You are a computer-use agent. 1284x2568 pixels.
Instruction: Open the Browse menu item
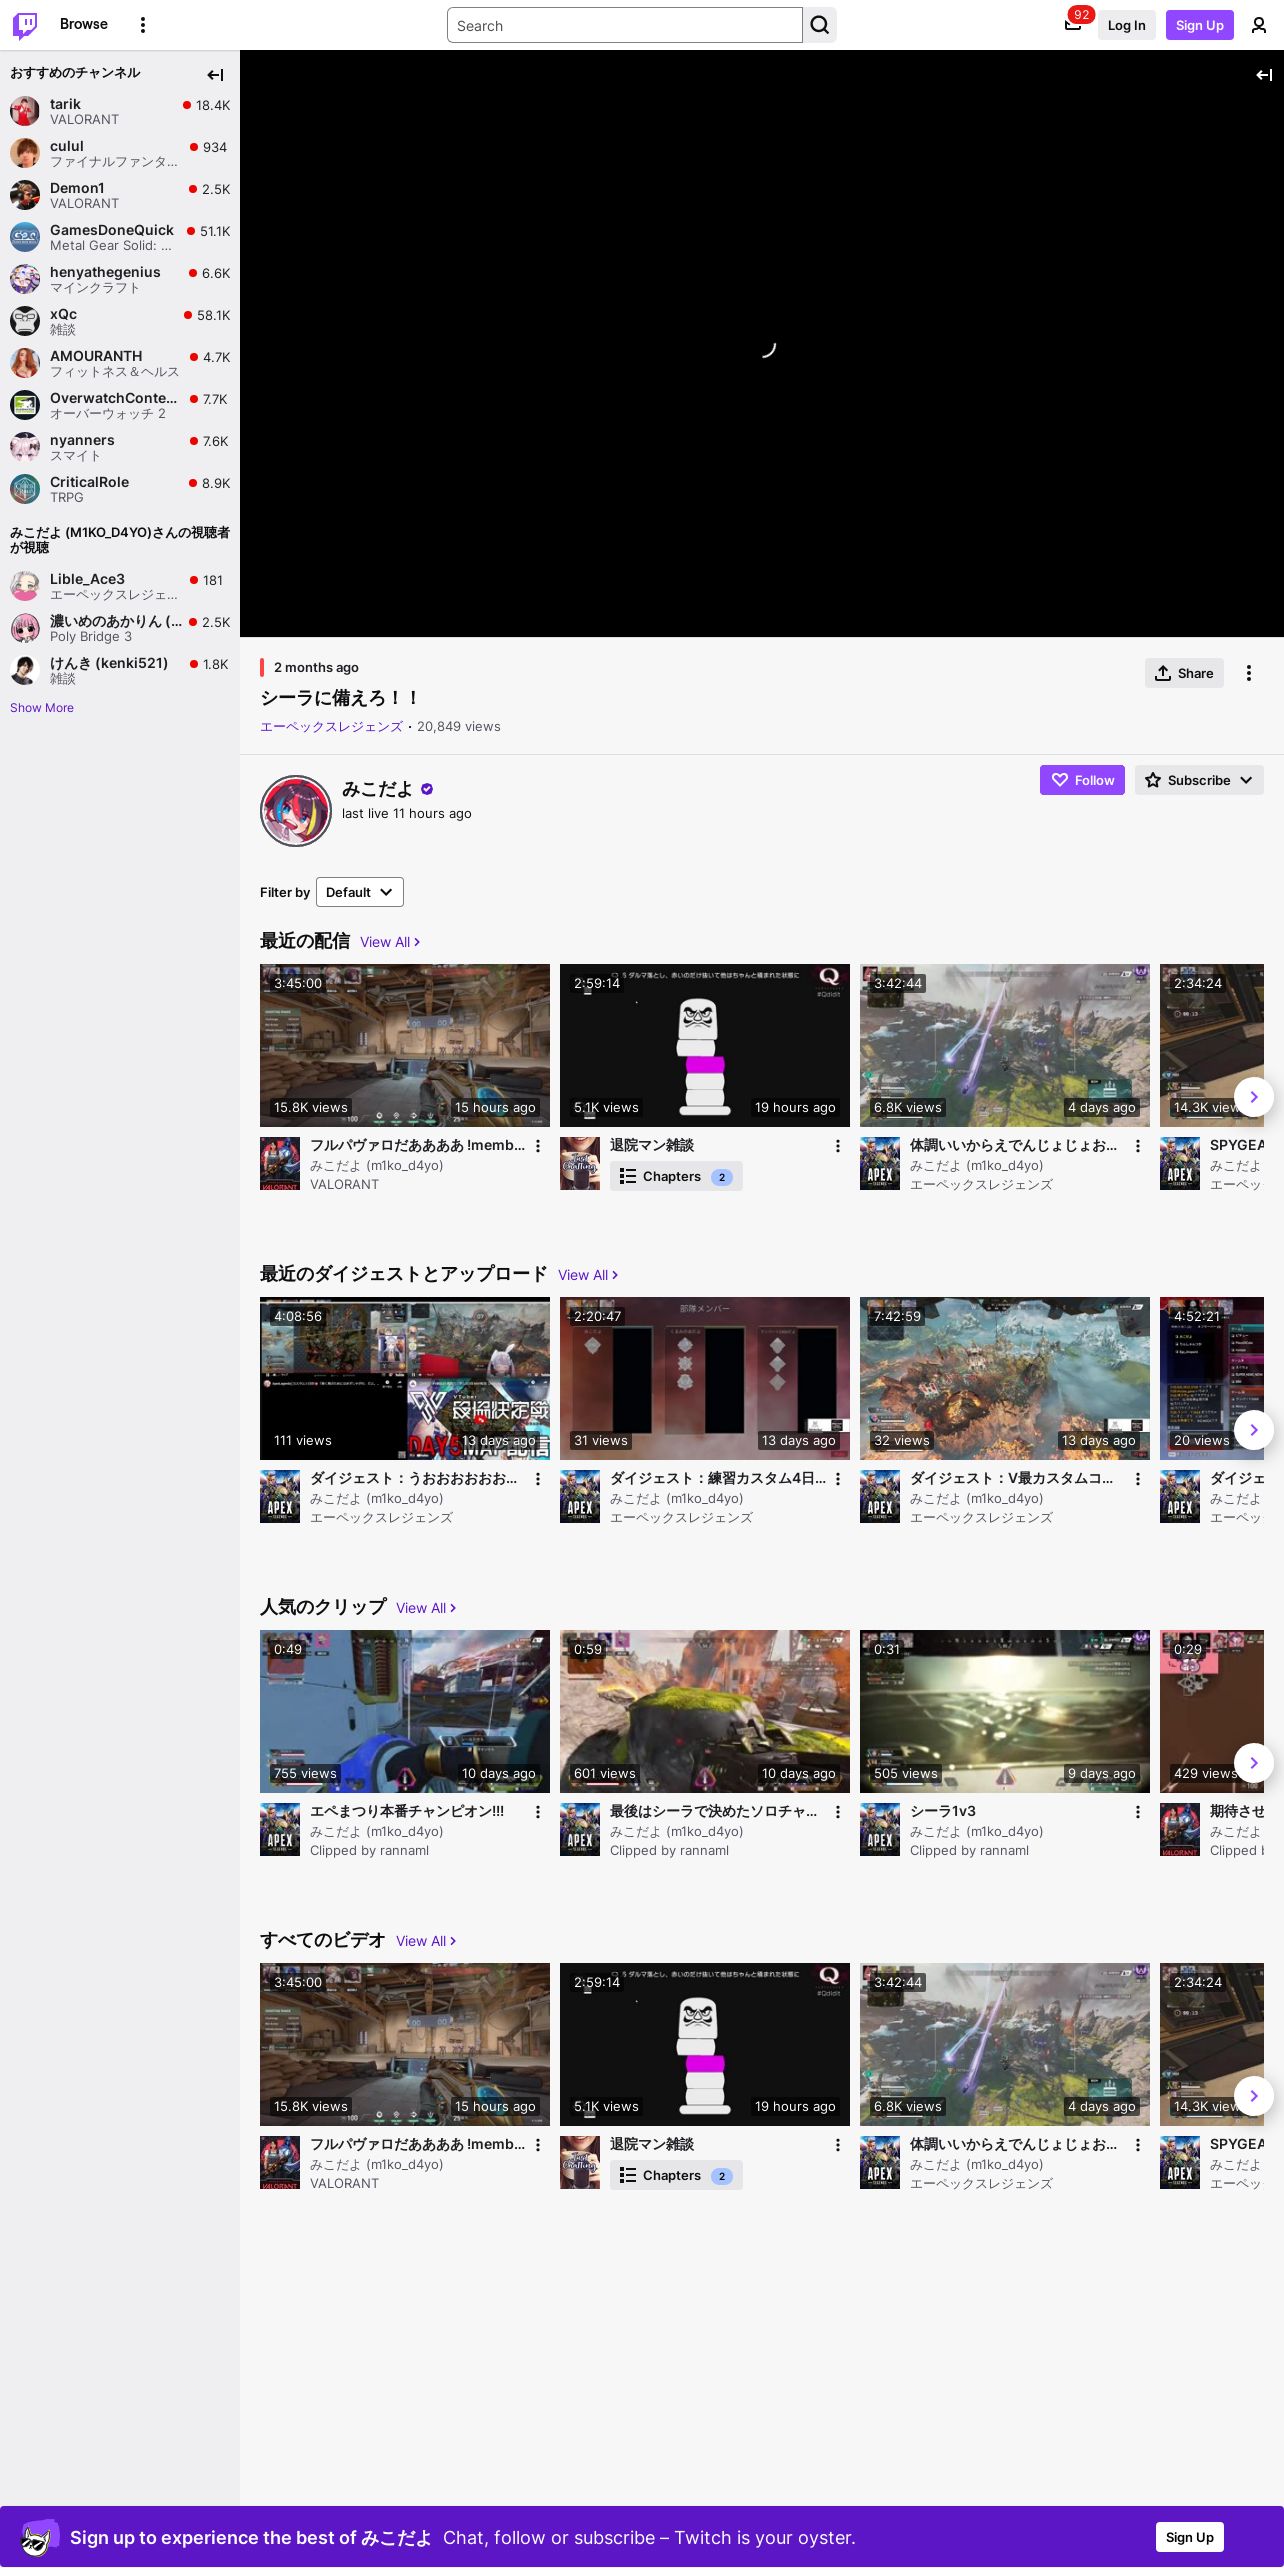pos(84,24)
